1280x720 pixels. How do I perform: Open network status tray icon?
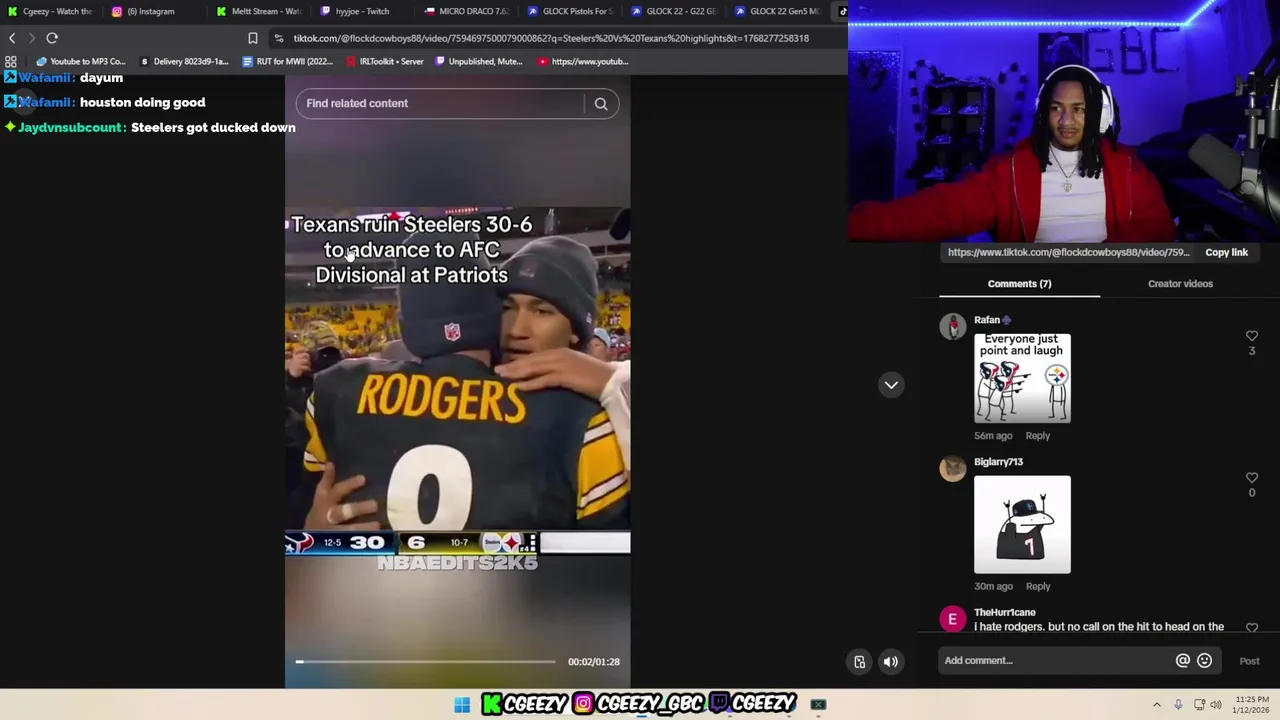point(1199,705)
